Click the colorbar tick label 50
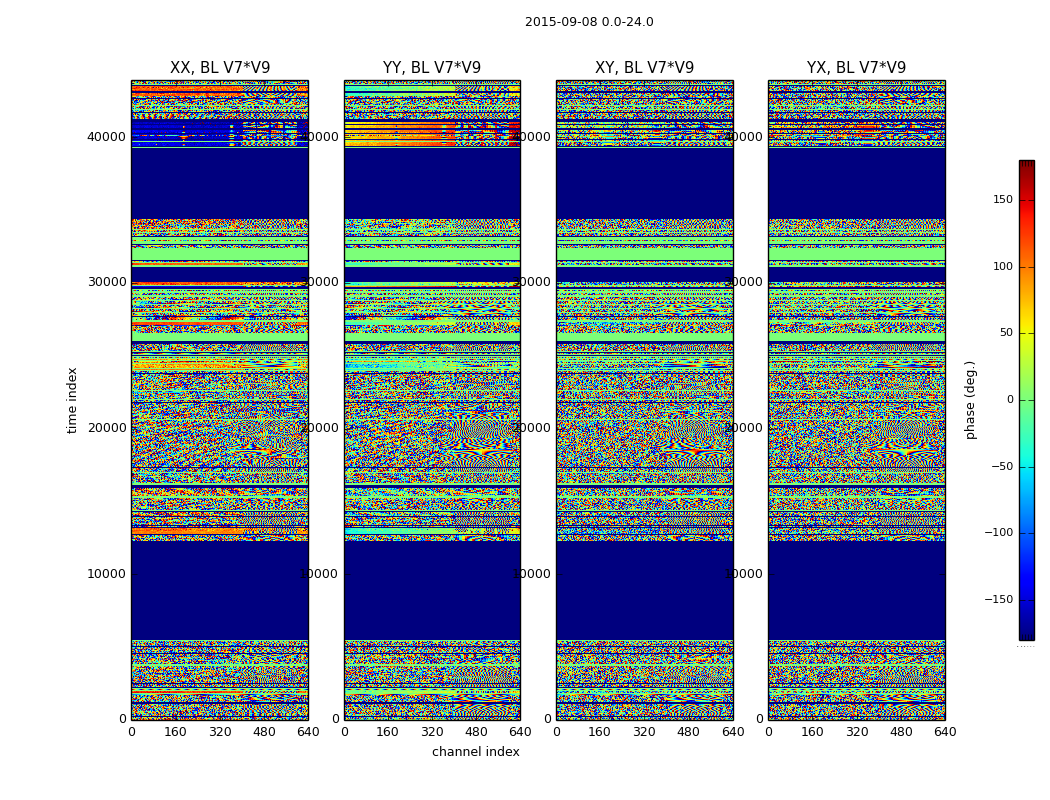Image resolution: width=1050 pixels, height=800 pixels. (1006, 333)
